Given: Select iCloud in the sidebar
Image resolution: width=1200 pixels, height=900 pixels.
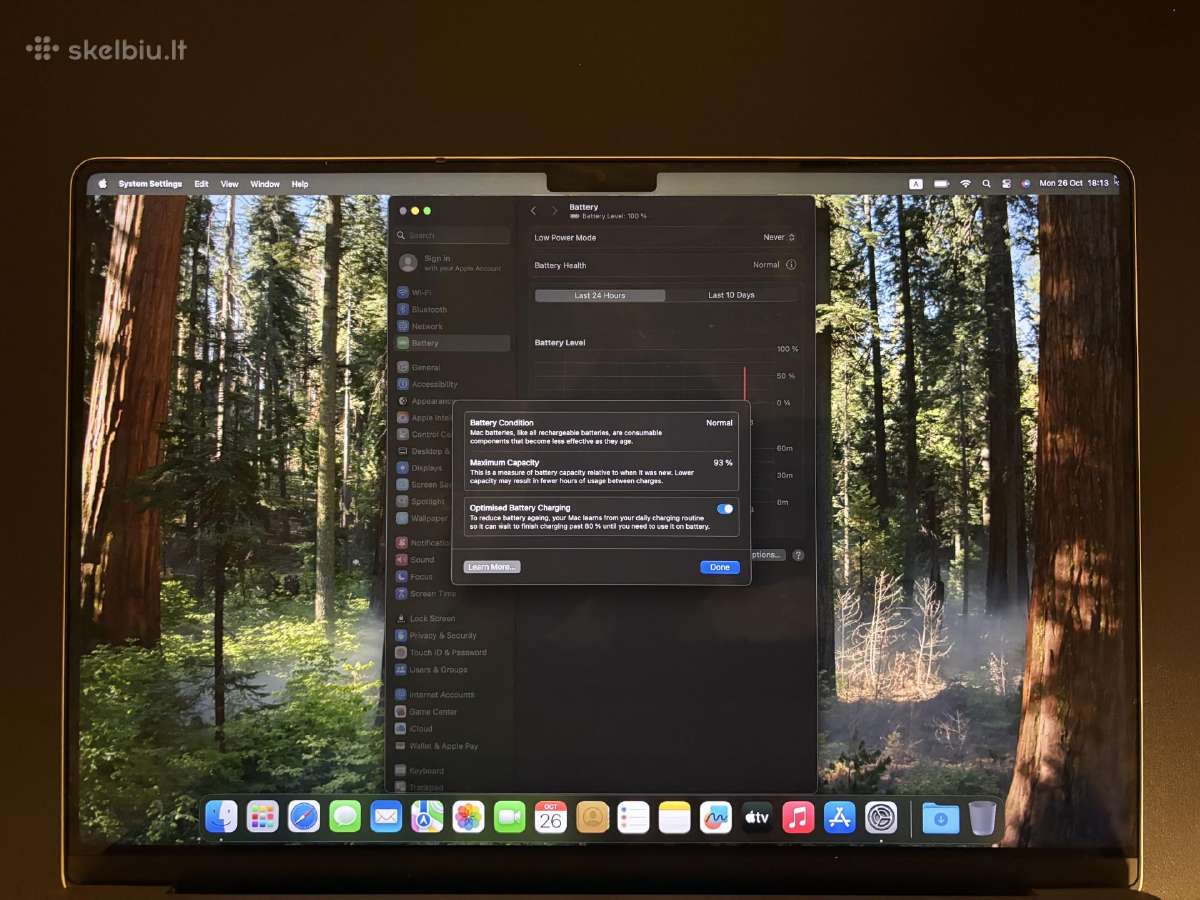Looking at the screenshot, I should click(452, 729).
